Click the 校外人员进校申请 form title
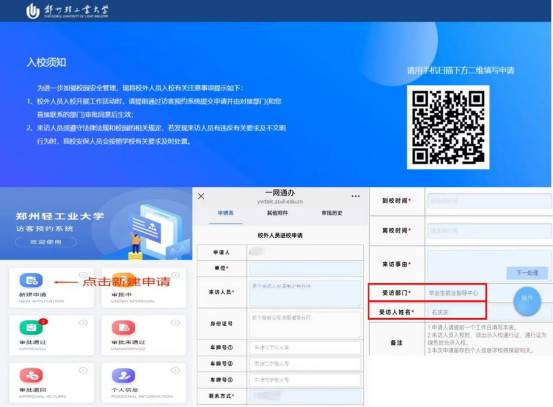 pyautogui.click(x=280, y=235)
